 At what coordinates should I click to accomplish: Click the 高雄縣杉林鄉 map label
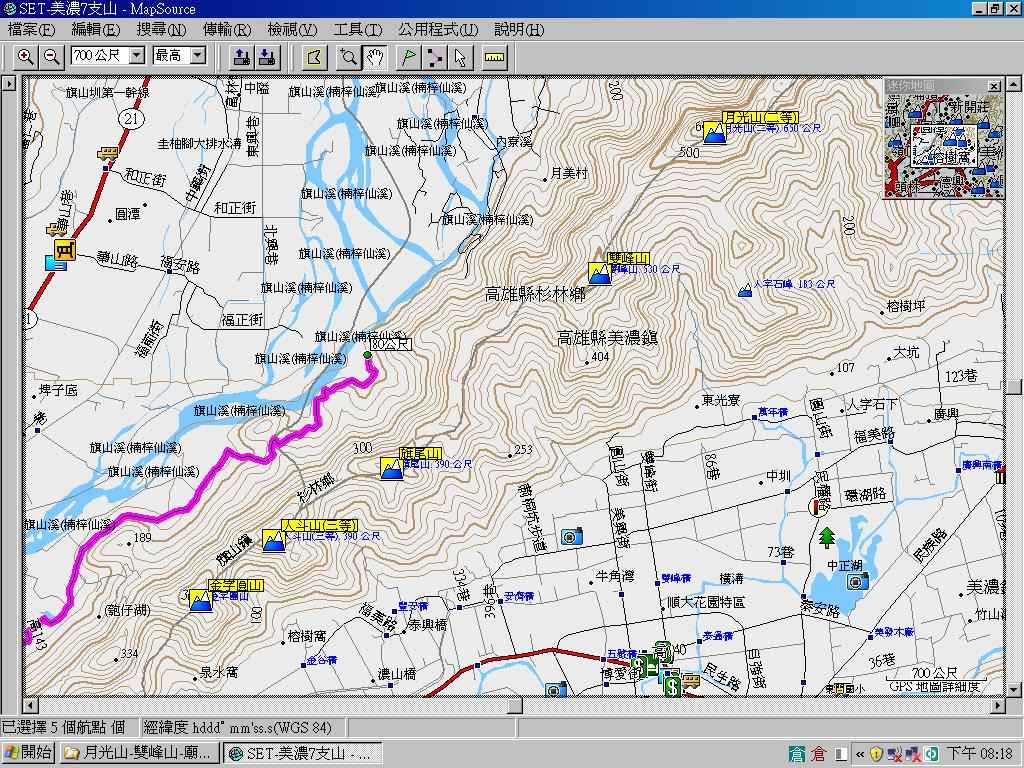point(535,295)
